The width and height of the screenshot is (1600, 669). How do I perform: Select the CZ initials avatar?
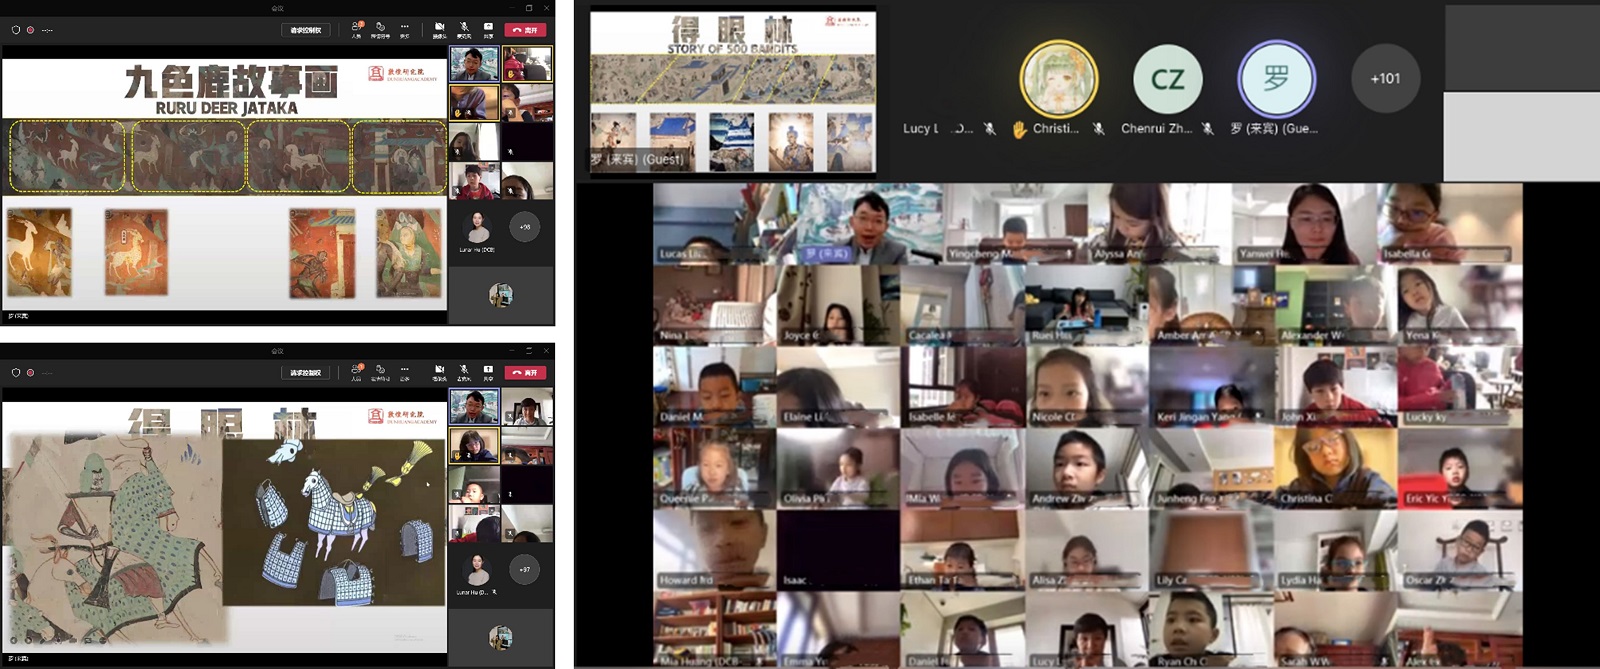[1167, 78]
